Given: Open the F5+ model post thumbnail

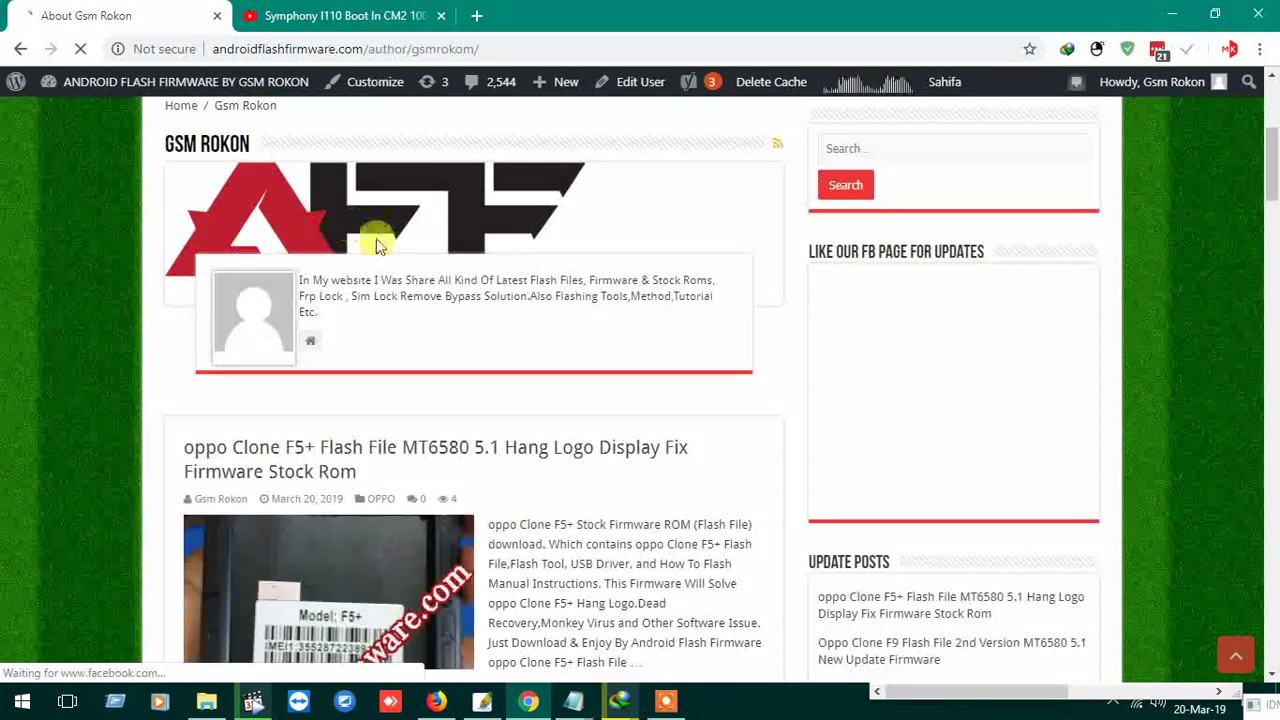Looking at the screenshot, I should pyautogui.click(x=329, y=591).
